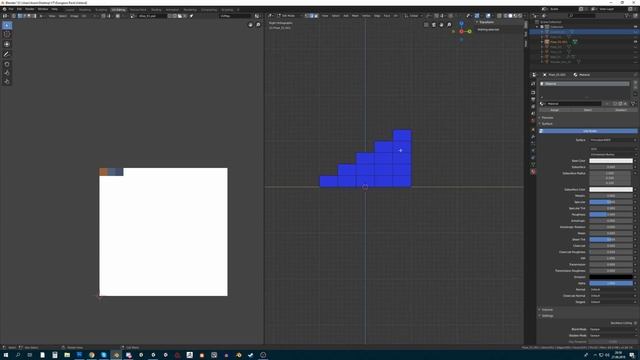
Task: Switch to solid viewport shading
Action: pos(510,16)
